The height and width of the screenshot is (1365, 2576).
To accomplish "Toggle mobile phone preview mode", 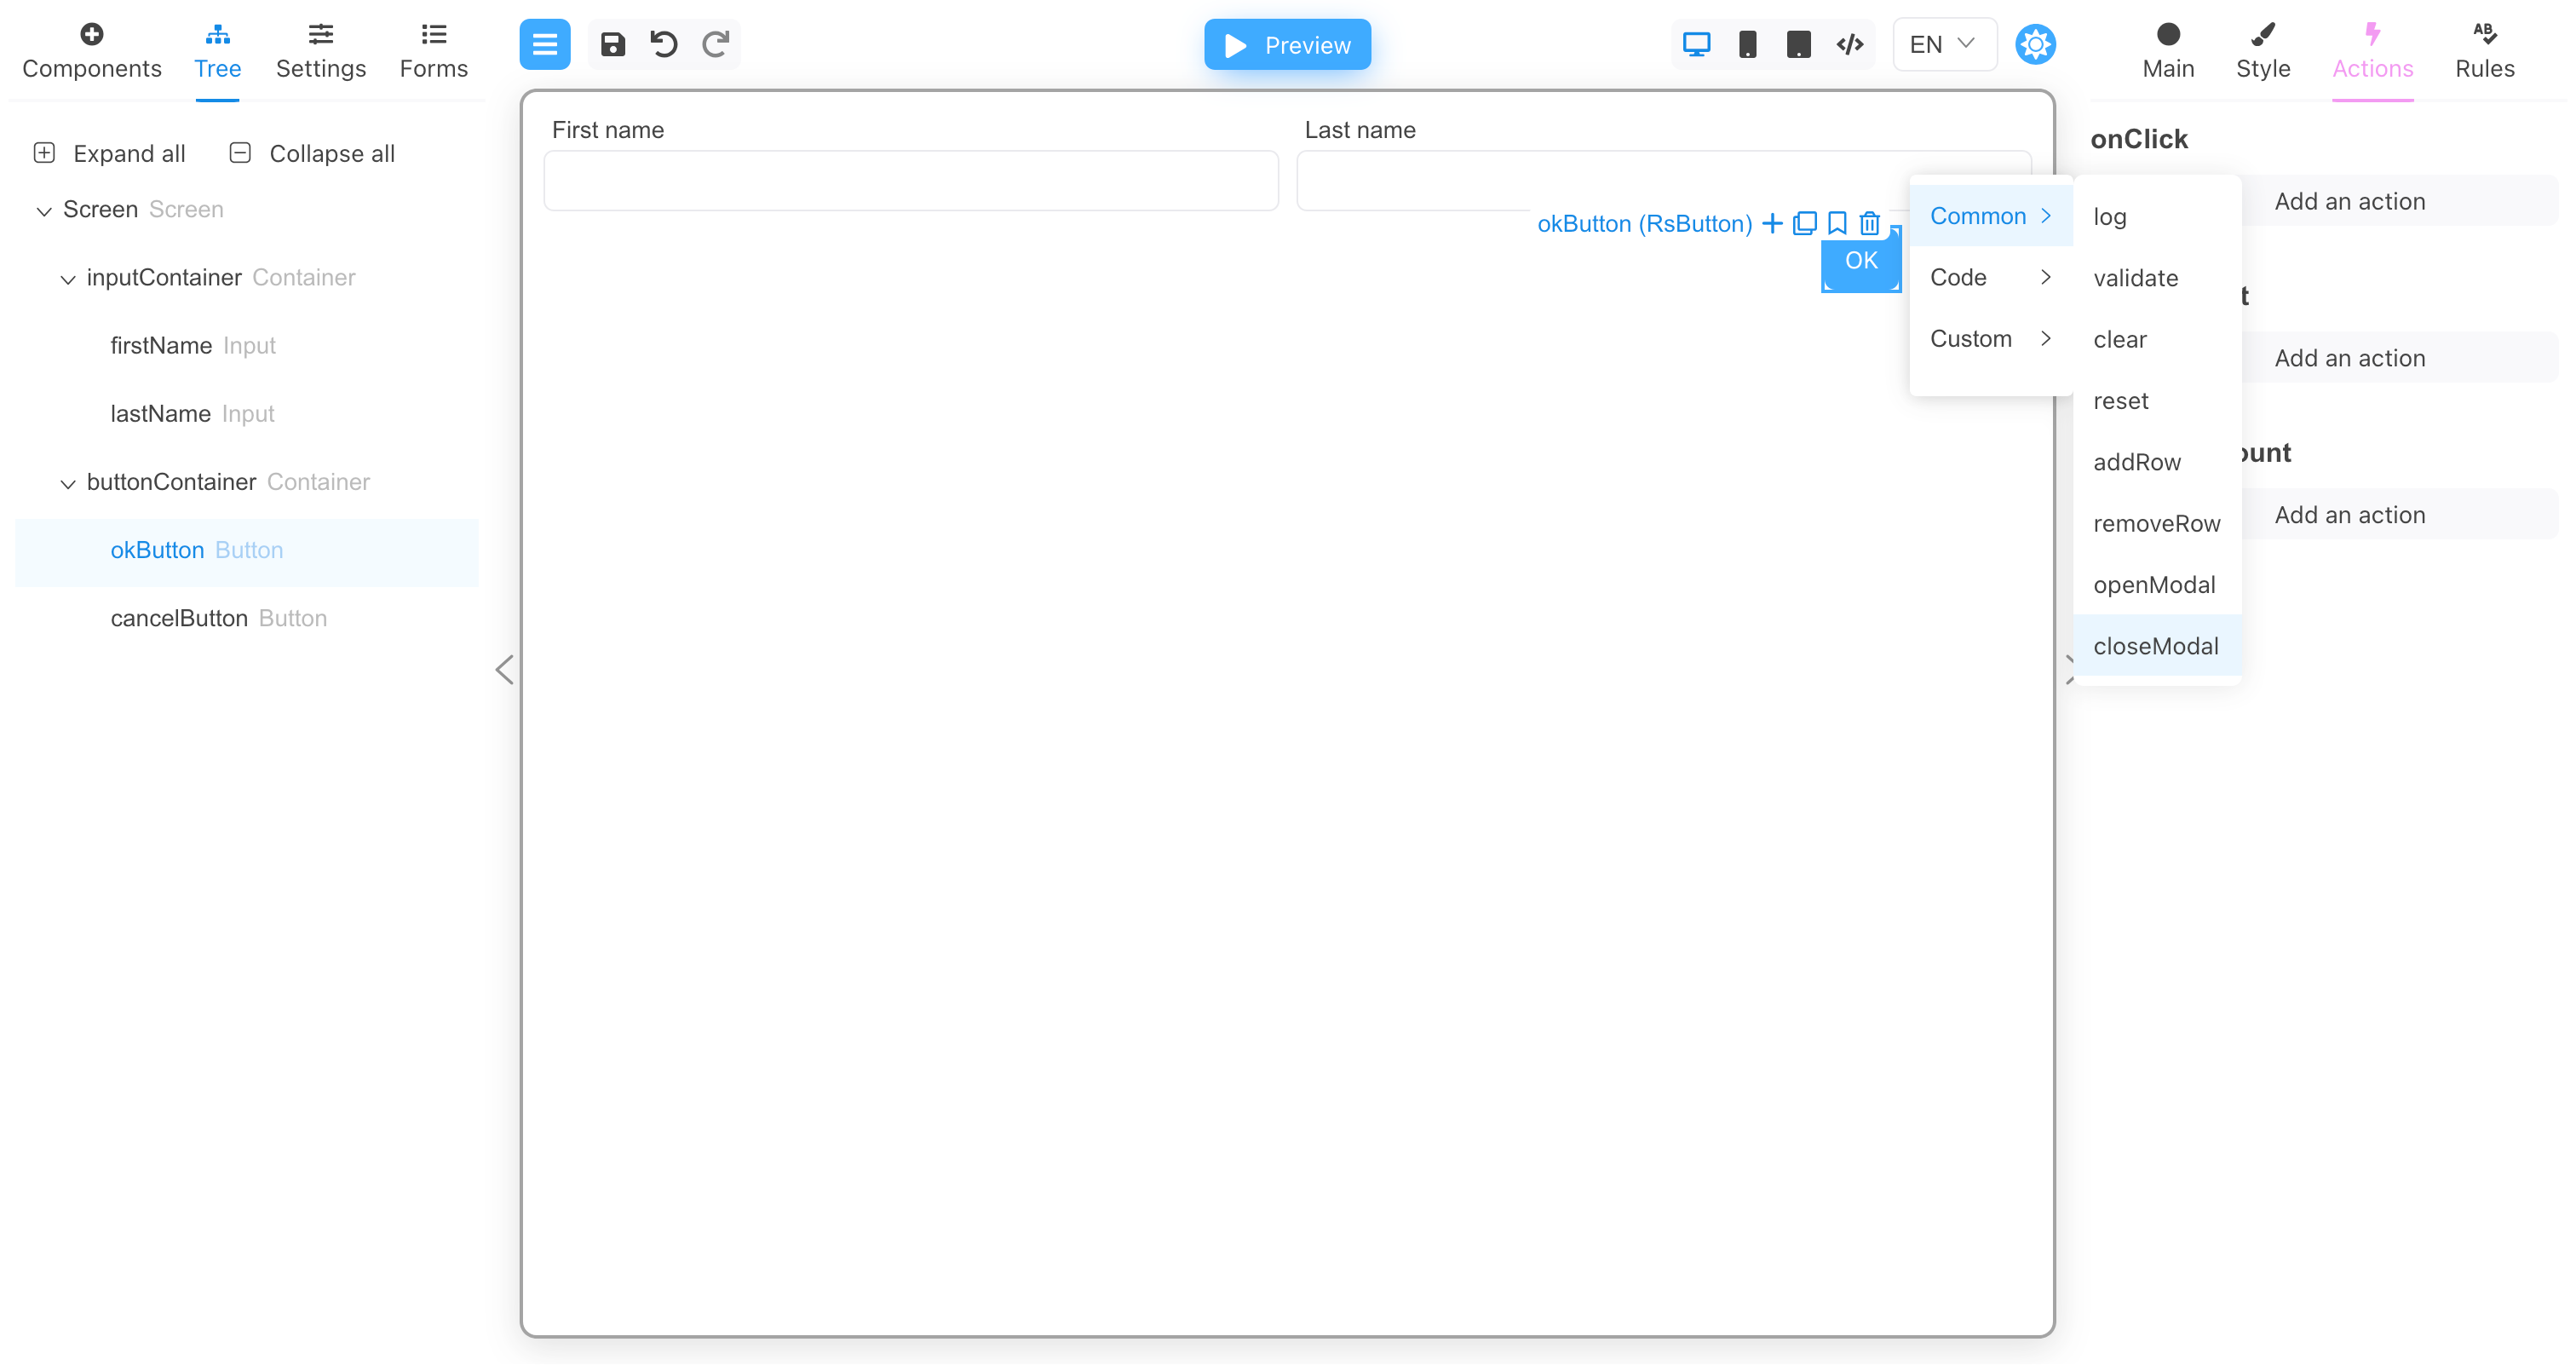I will [x=1747, y=44].
